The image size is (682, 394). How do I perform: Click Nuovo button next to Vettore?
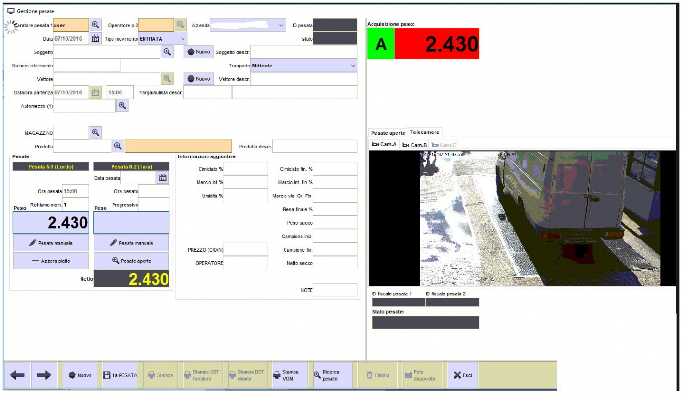click(x=199, y=79)
